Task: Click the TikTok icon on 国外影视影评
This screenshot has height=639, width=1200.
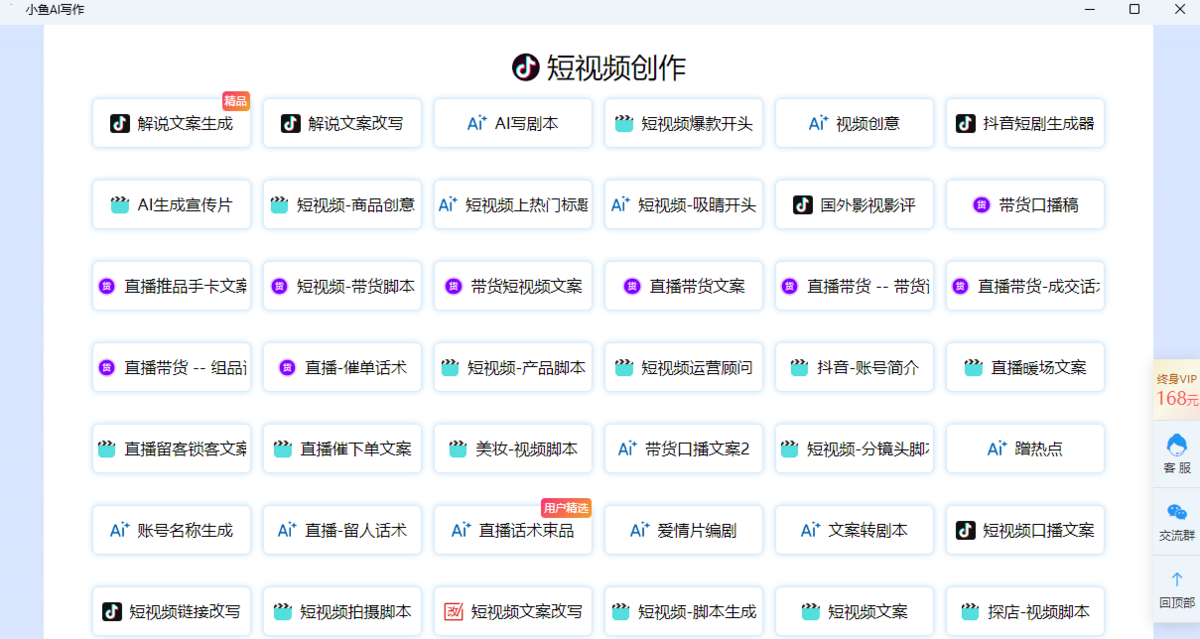Action: pyautogui.click(x=803, y=205)
